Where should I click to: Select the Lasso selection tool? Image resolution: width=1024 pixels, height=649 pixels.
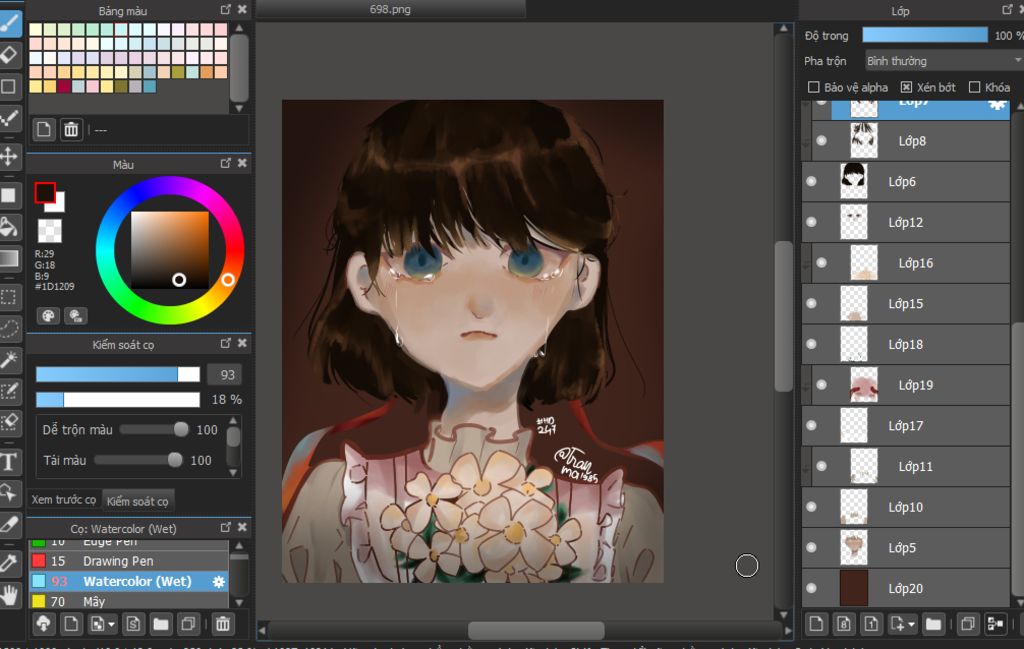pos(9,328)
